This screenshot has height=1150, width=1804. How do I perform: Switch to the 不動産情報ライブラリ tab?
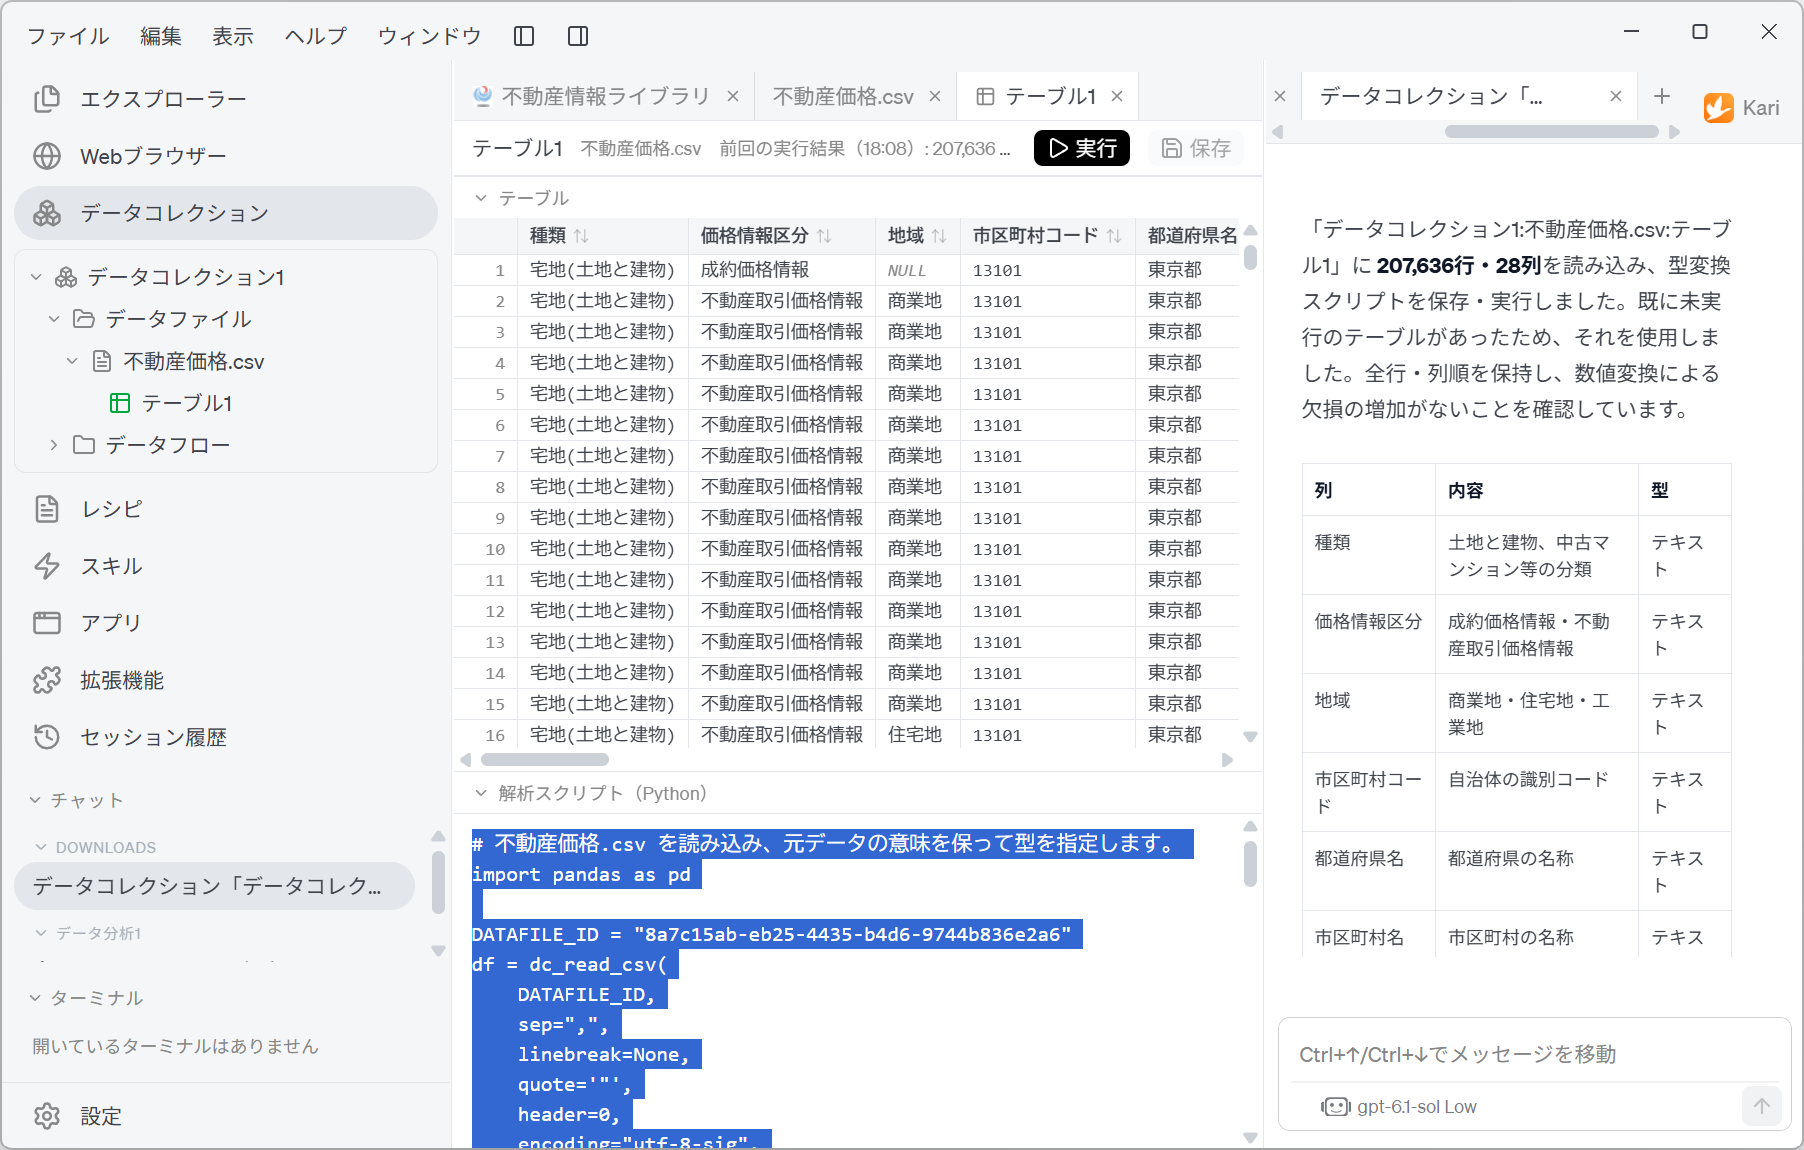pos(604,96)
